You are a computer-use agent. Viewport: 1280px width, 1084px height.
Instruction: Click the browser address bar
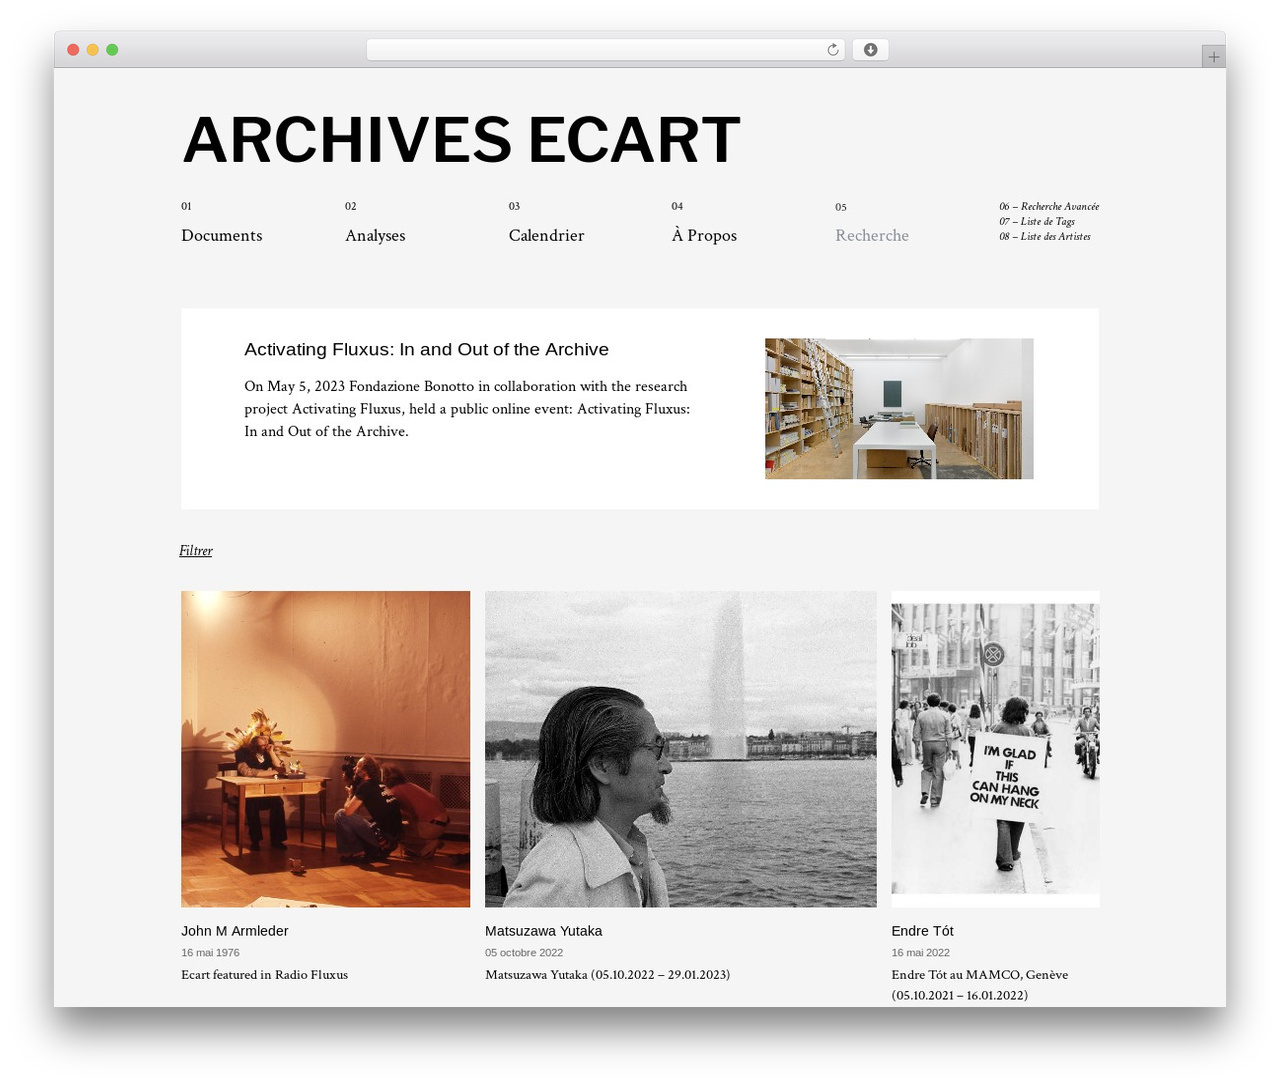[x=605, y=50]
